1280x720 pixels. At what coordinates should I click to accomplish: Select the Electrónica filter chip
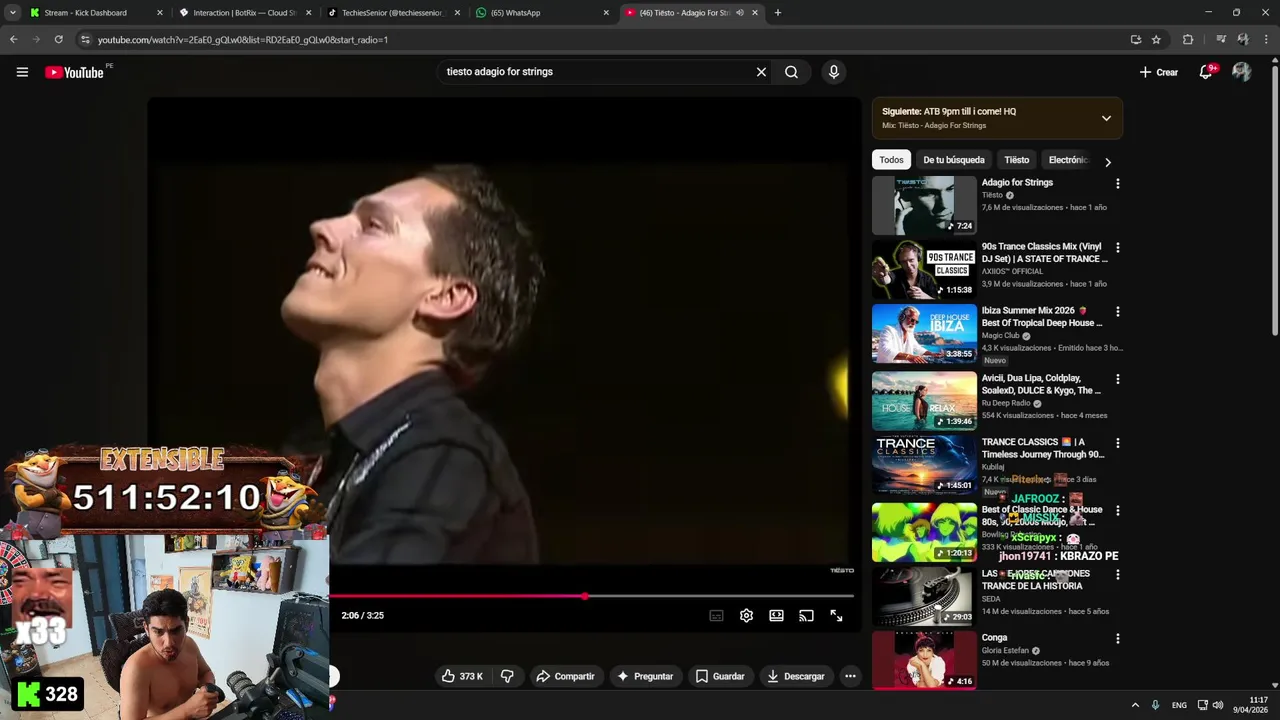[x=1067, y=160]
